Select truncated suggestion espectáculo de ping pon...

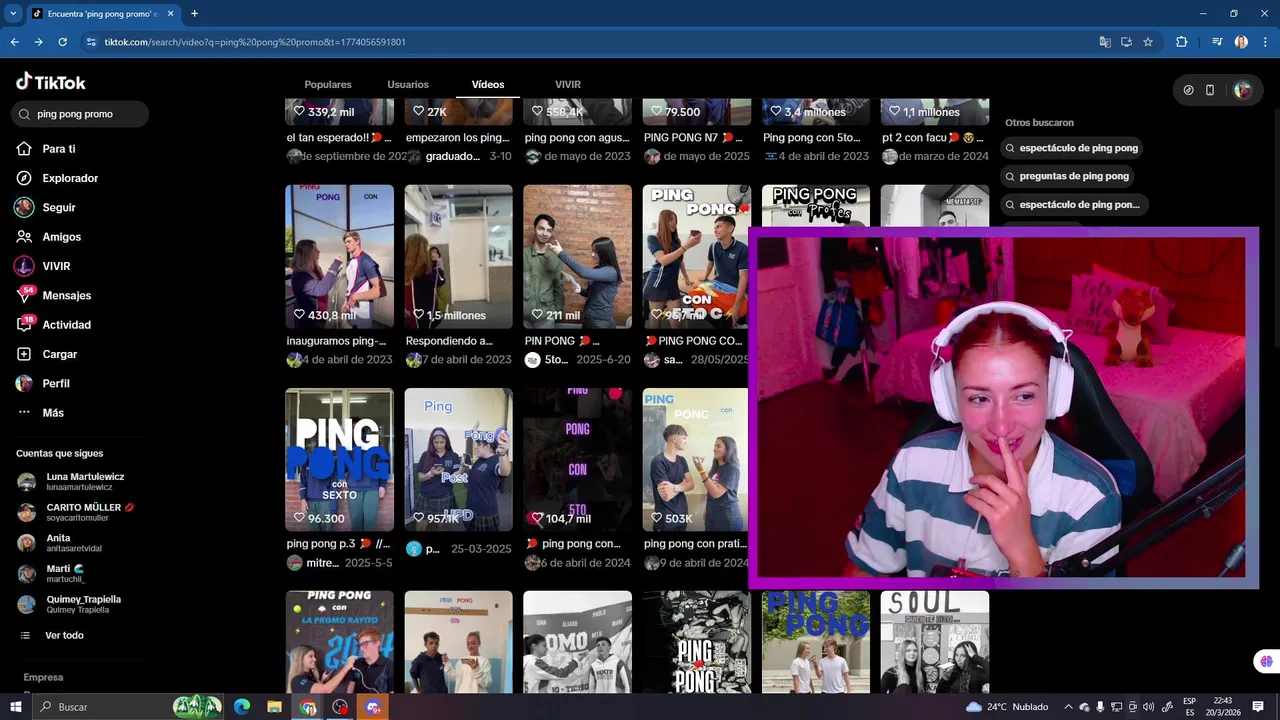pos(1072,204)
